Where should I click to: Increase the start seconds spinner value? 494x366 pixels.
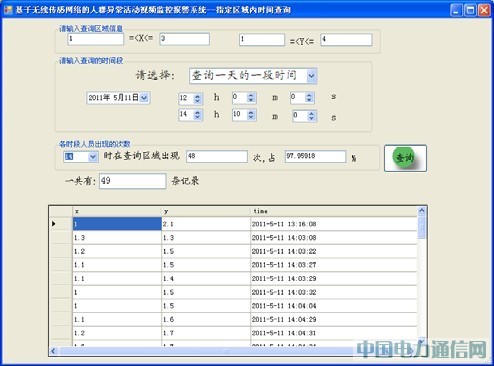point(309,95)
